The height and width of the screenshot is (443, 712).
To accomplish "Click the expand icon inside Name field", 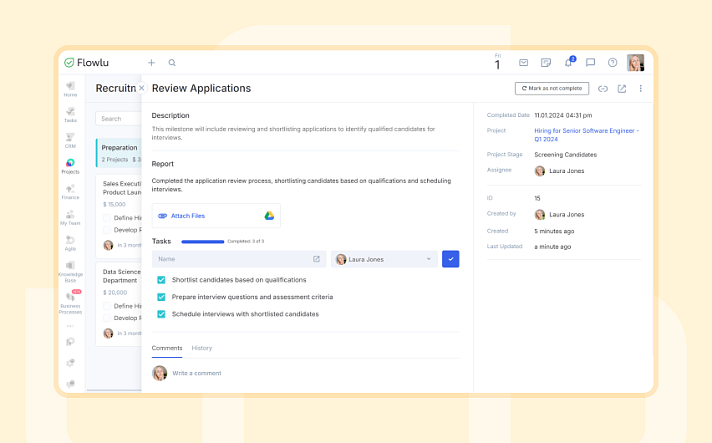I will (316, 259).
